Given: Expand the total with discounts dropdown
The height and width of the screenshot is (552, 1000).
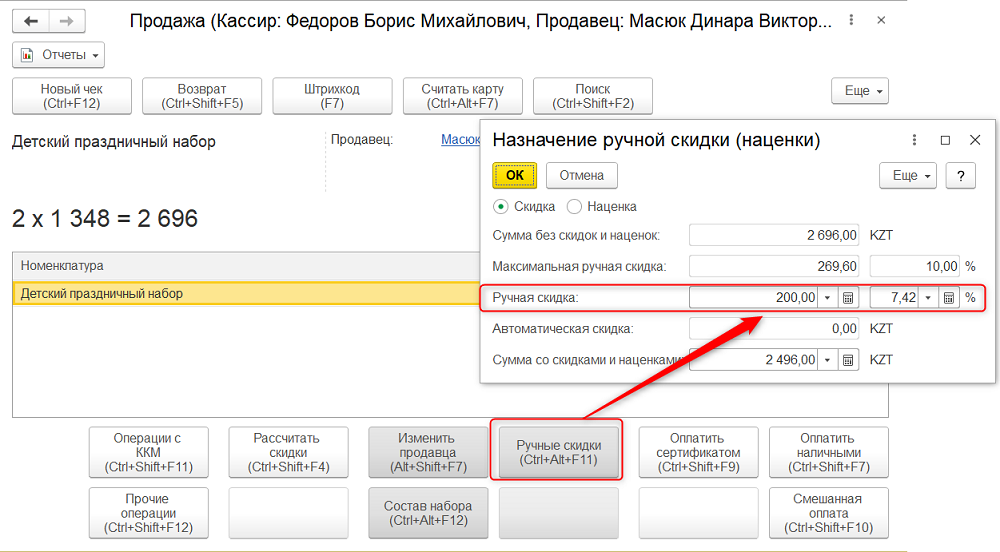Looking at the screenshot, I should click(x=826, y=360).
